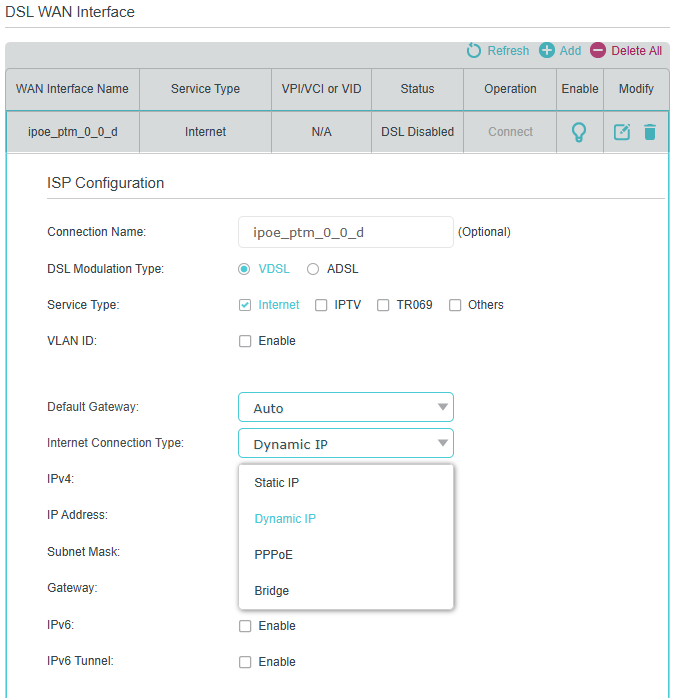Click the DSL Disabled status cell
The width and height of the screenshot is (675, 698).
pos(417,132)
